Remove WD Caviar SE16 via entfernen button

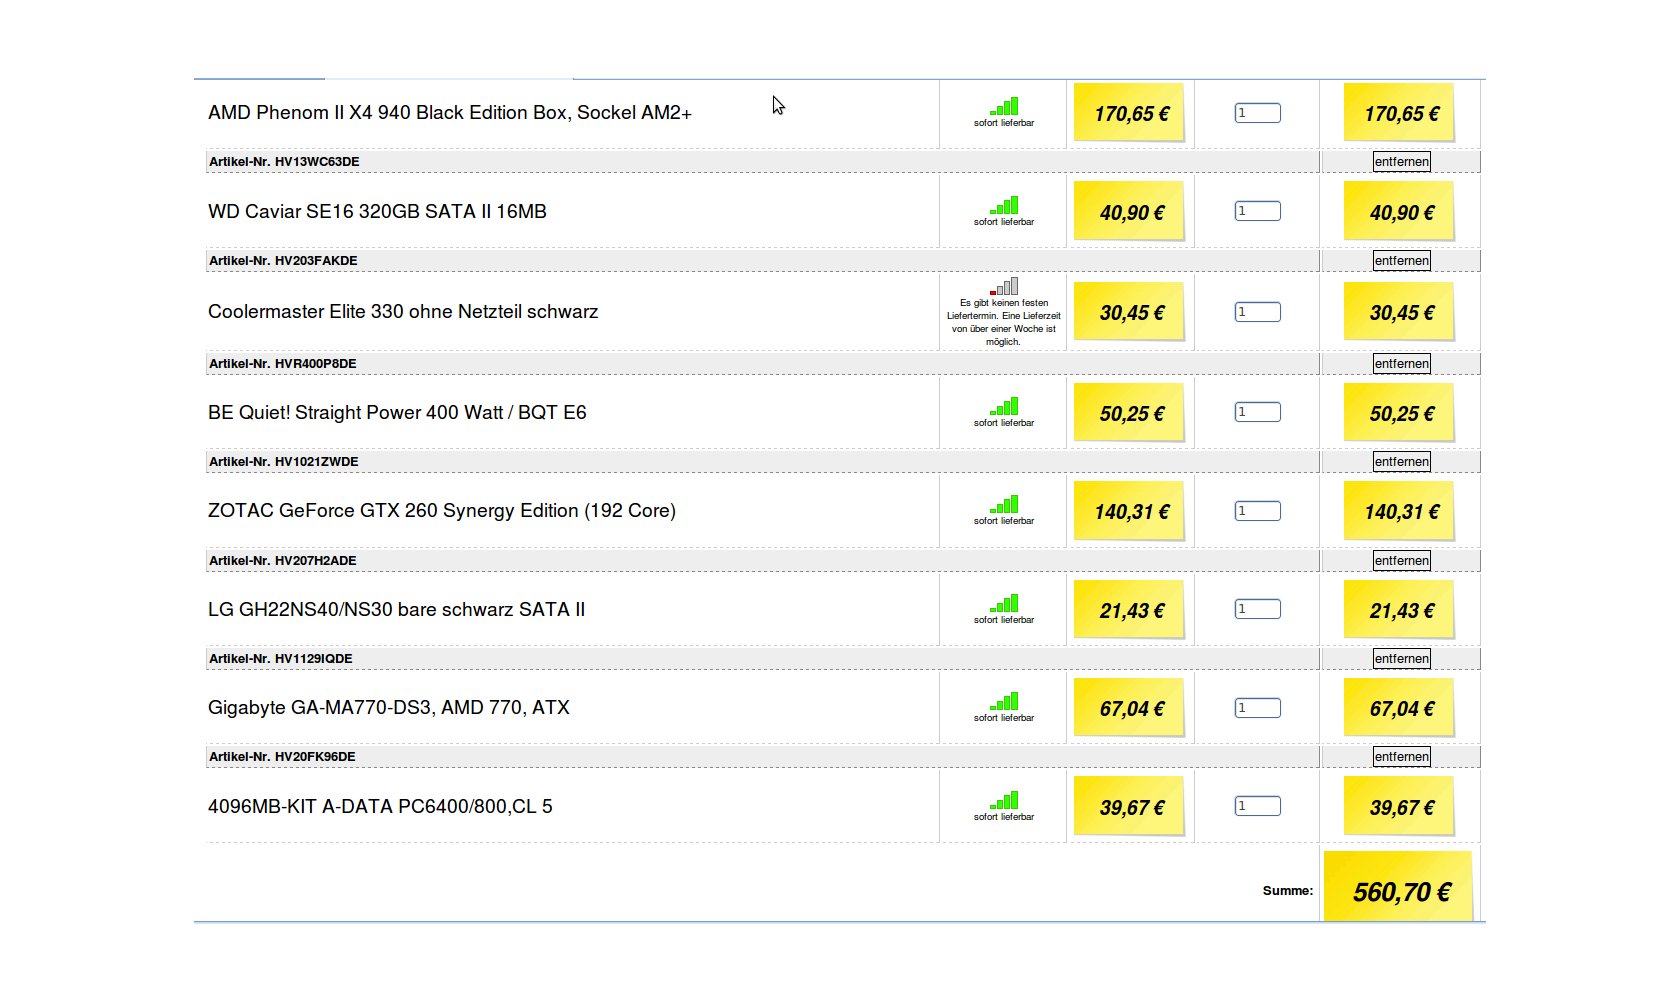1401,261
